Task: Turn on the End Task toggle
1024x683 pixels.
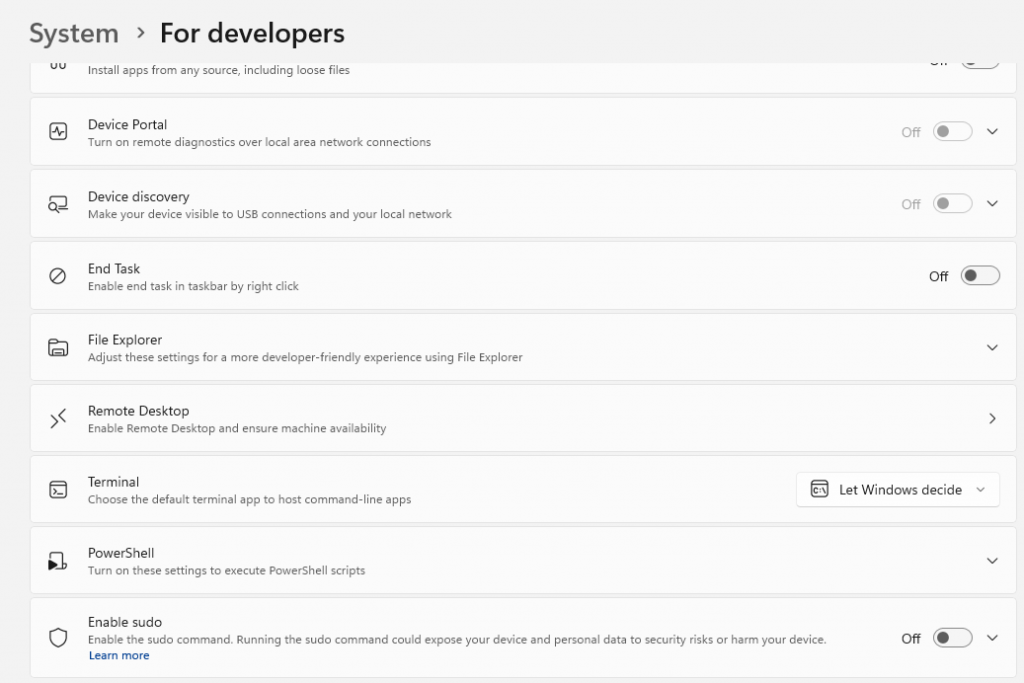Action: point(979,276)
